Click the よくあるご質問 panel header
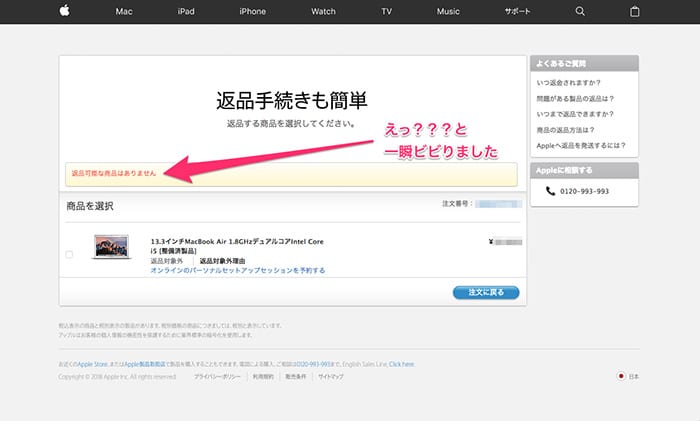This screenshot has width=700, height=421. click(x=584, y=63)
